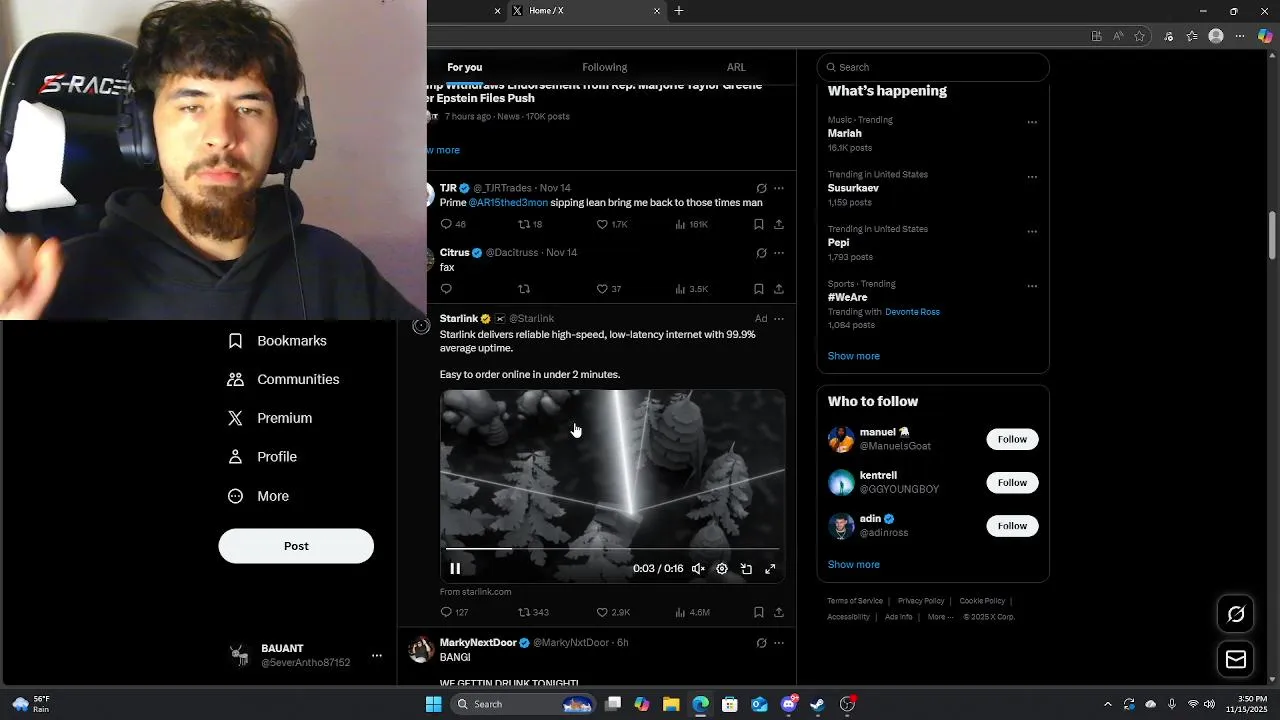Go to Profile in the X sidebar
1280x720 pixels.
coord(263,457)
